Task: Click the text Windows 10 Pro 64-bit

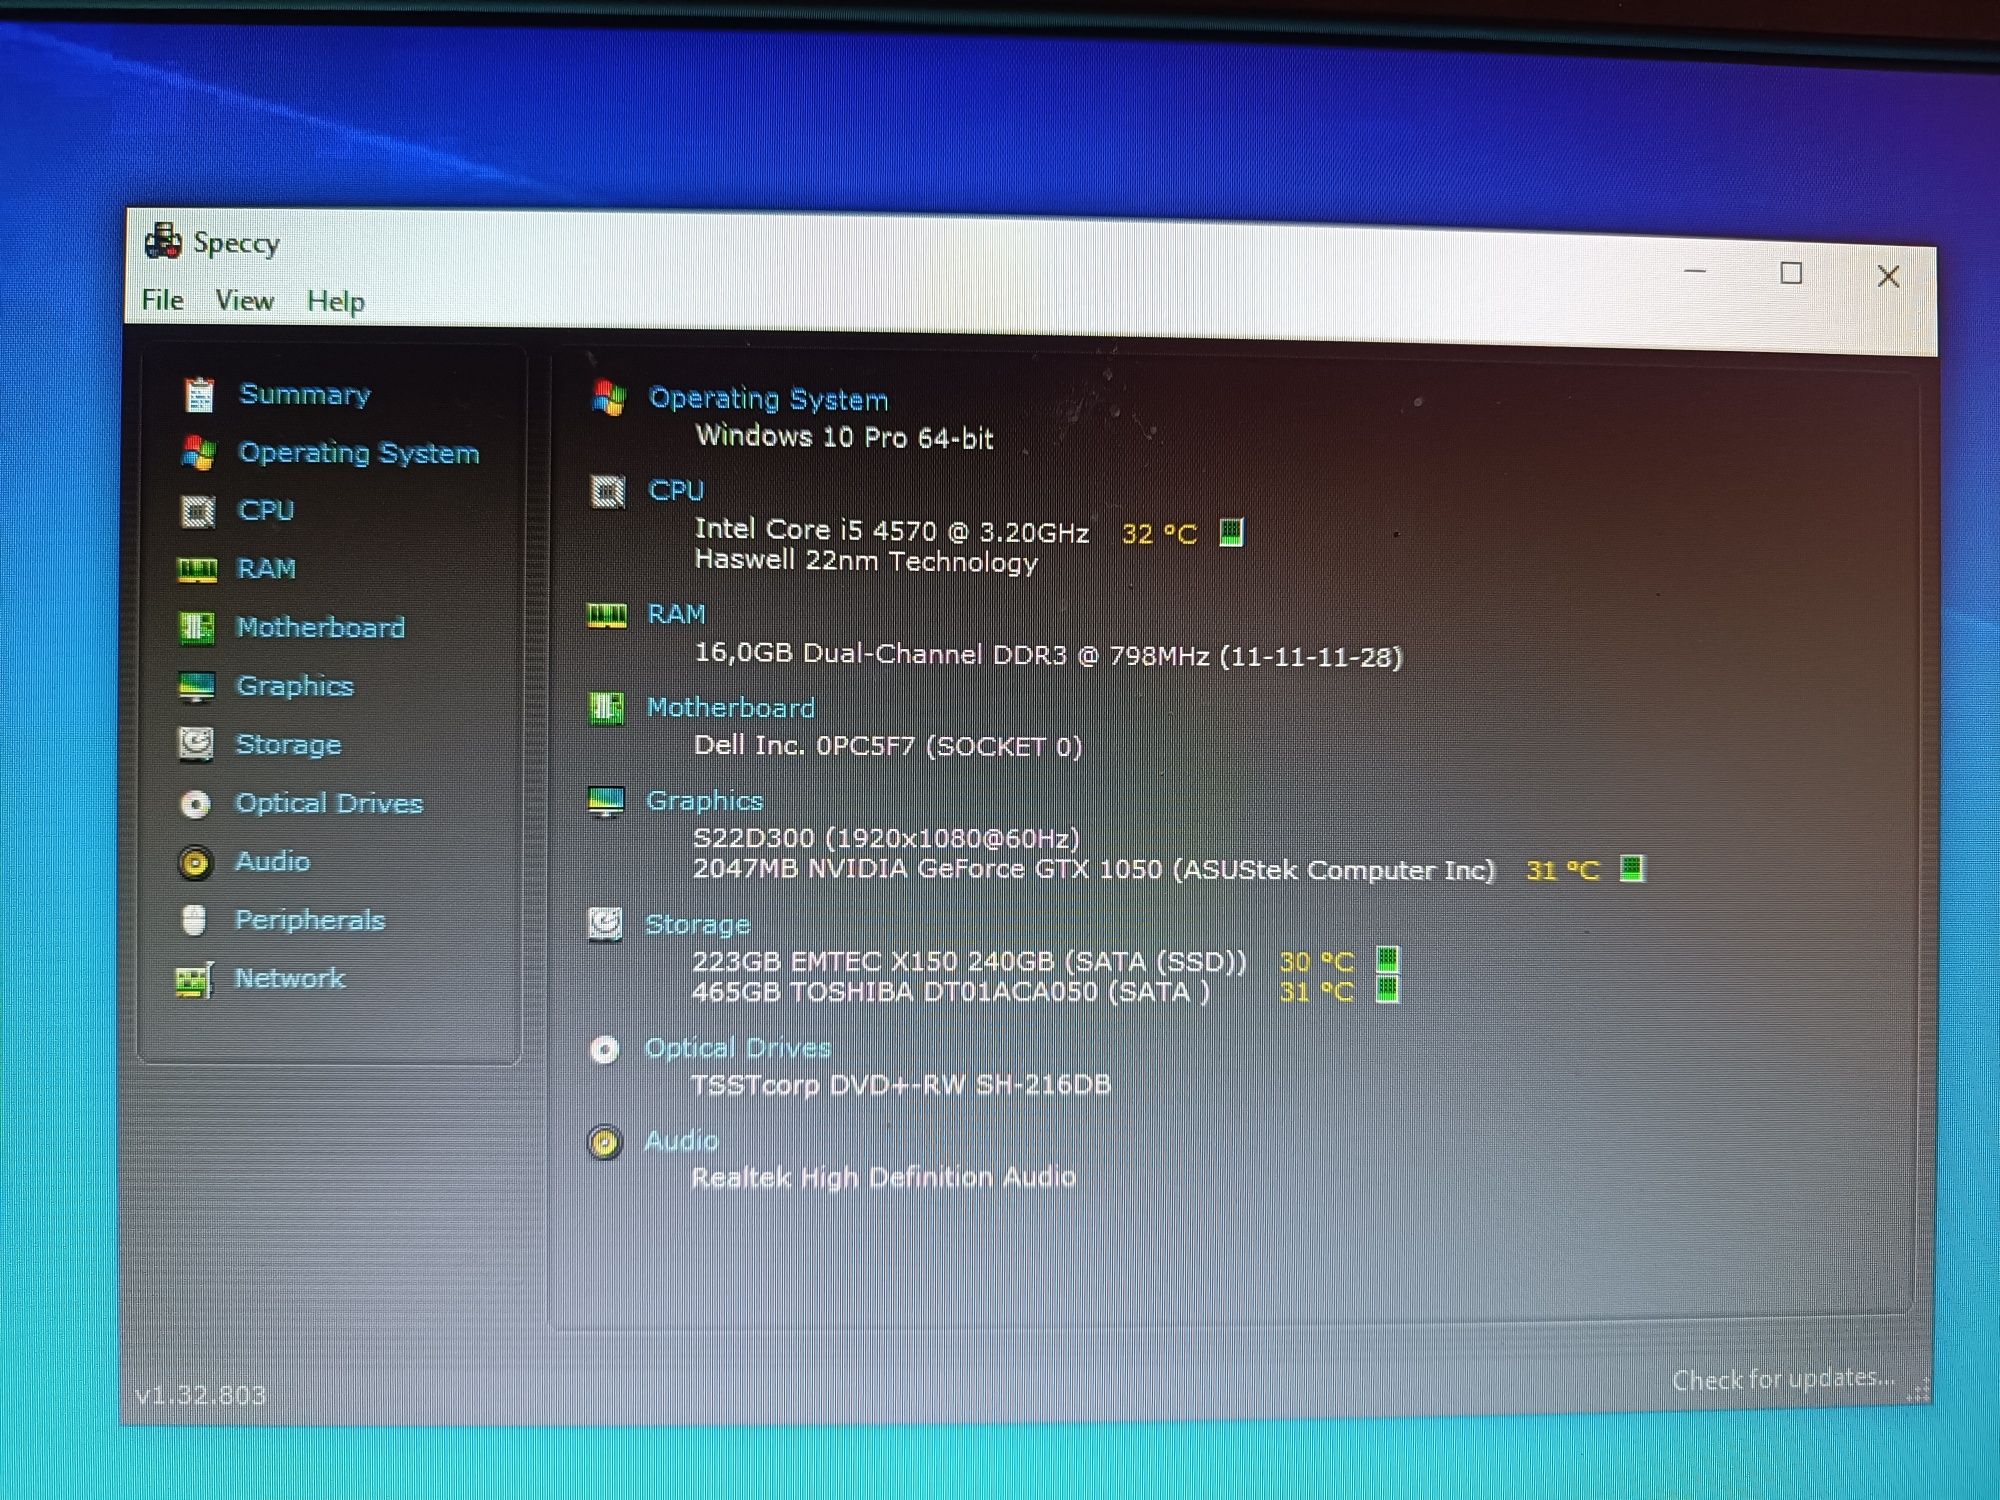Action: 844,437
